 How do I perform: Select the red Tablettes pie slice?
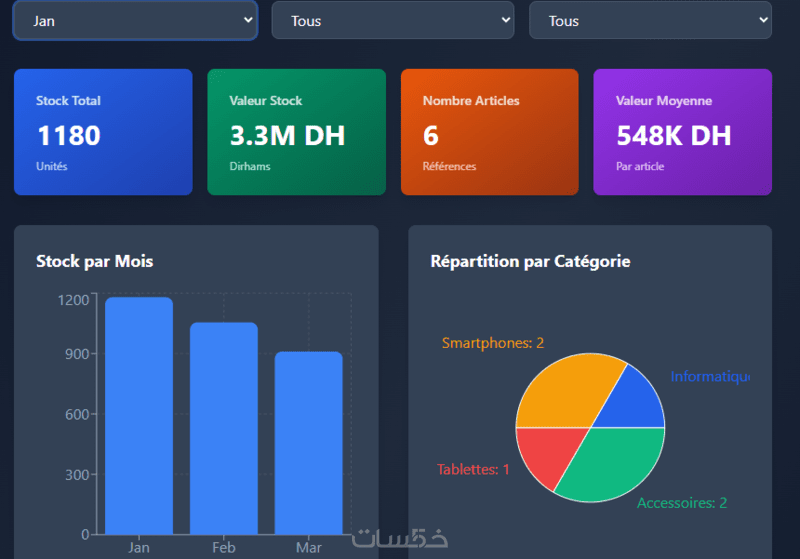pos(546,451)
